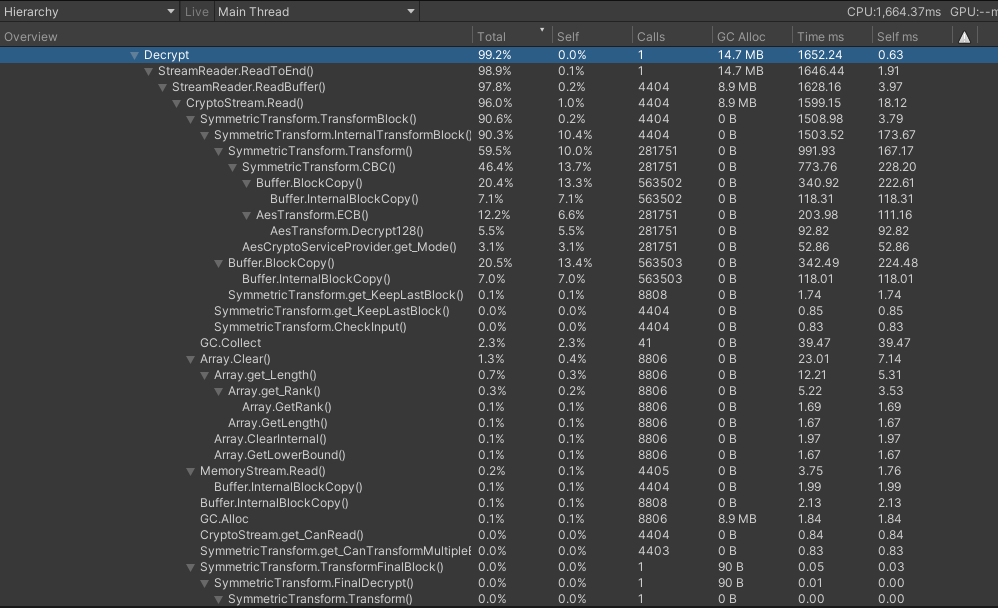Viewport: 998px width, 608px height.
Task: Collapse SymmetricTransform.FinalDecrypt() node
Action: coord(204,583)
